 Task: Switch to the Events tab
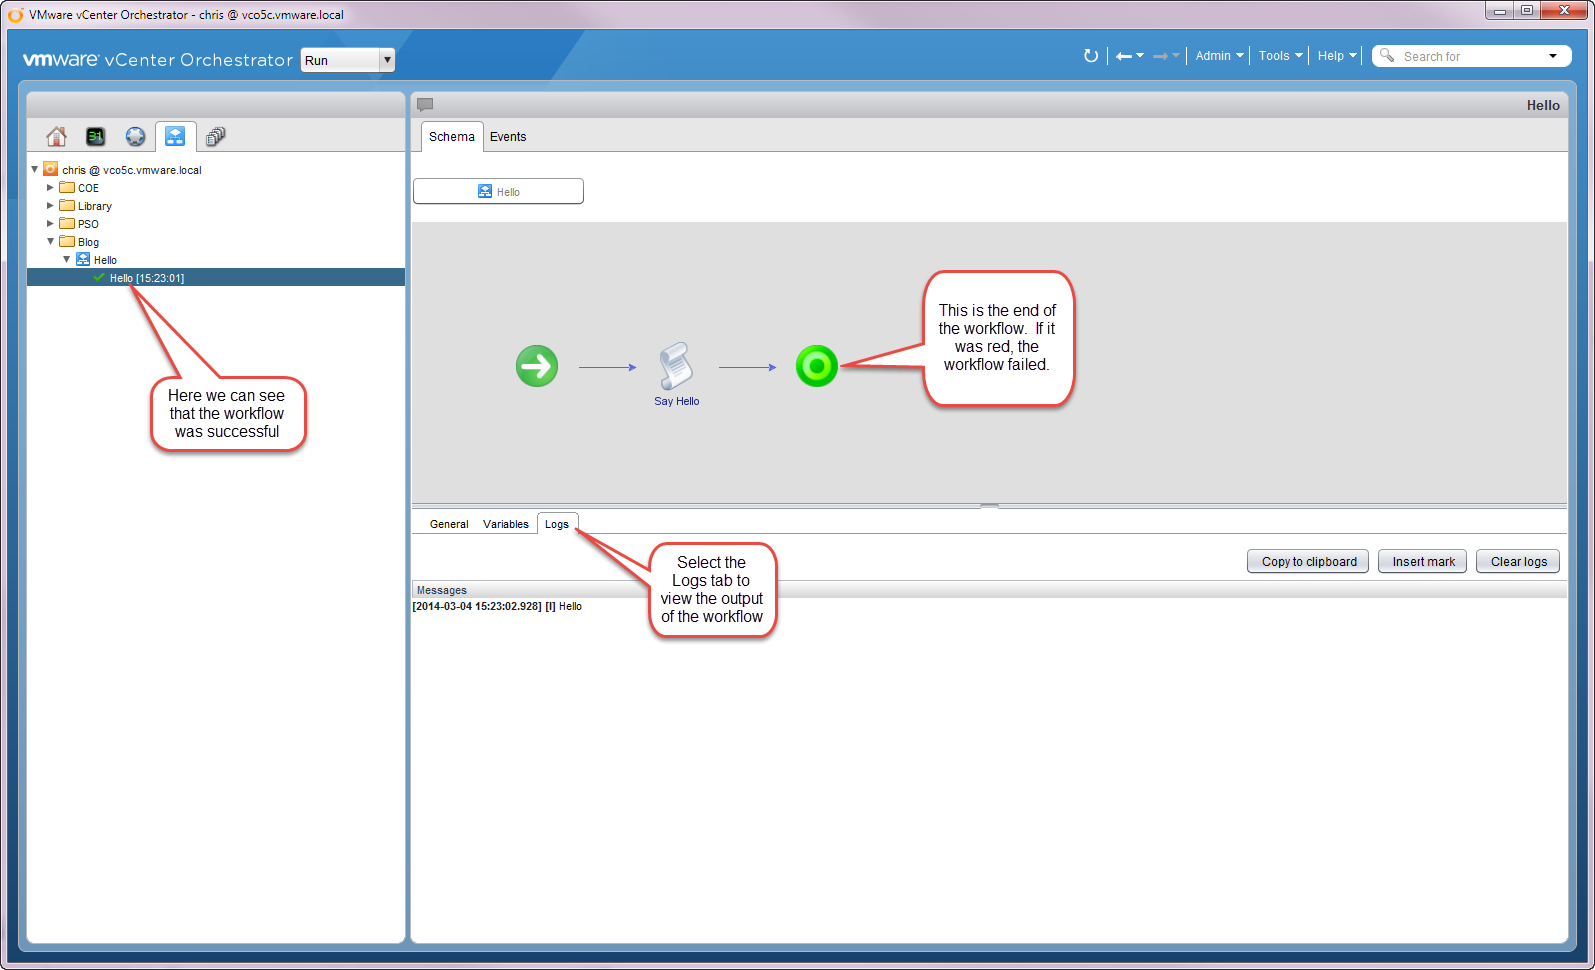(508, 137)
